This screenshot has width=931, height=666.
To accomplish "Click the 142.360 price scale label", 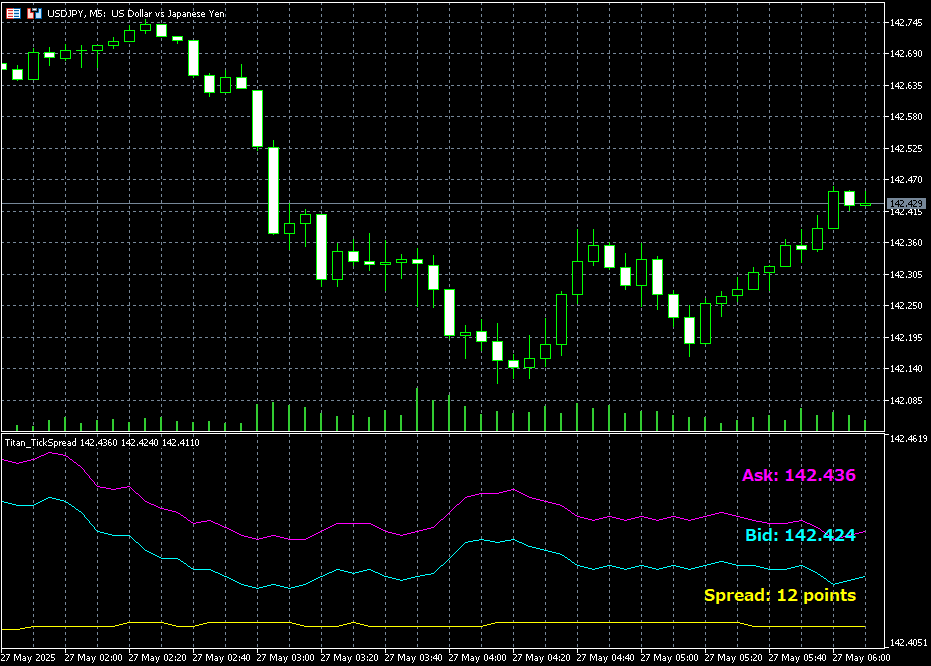I will coord(906,243).
